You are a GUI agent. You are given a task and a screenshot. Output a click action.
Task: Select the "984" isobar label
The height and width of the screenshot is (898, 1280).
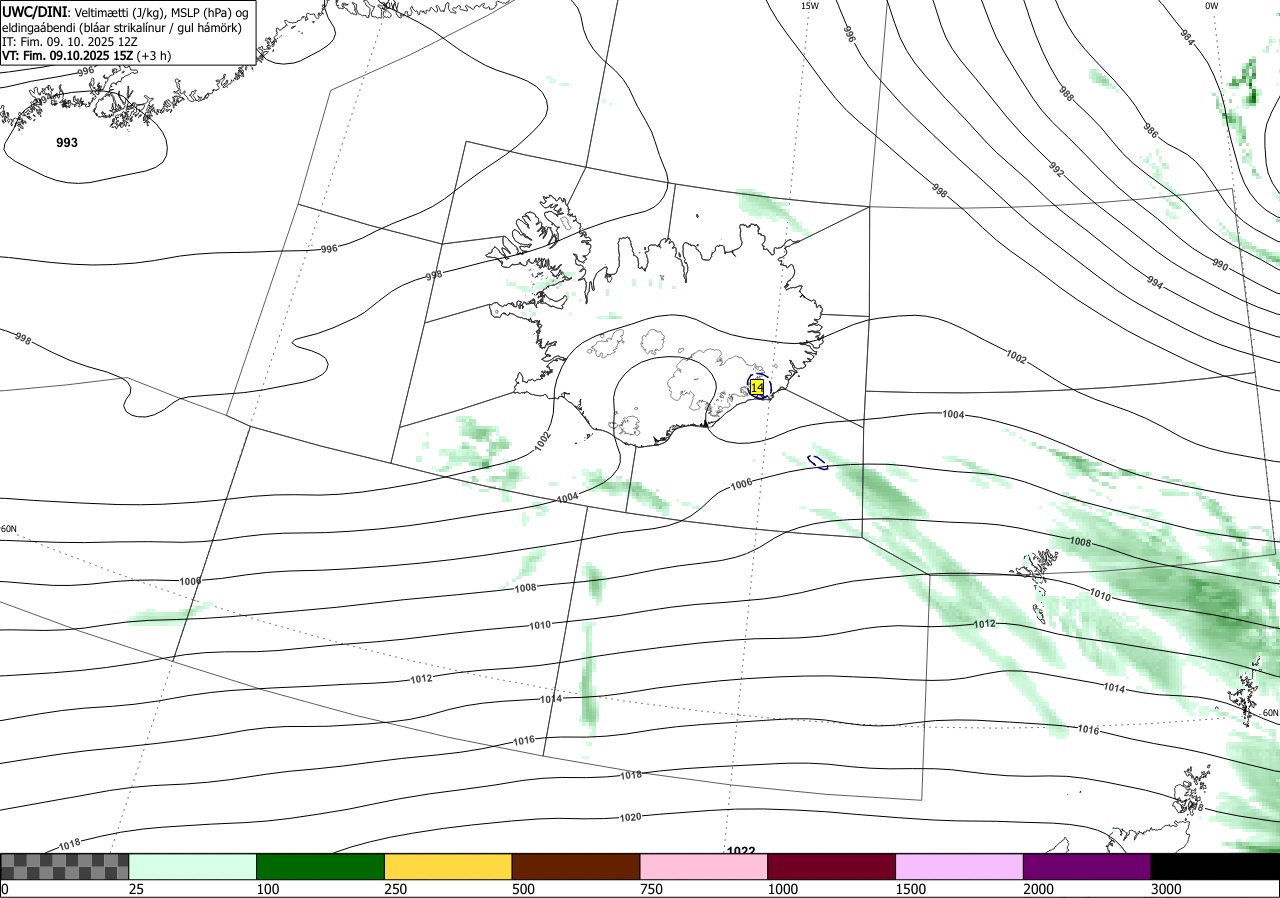tap(1187, 38)
